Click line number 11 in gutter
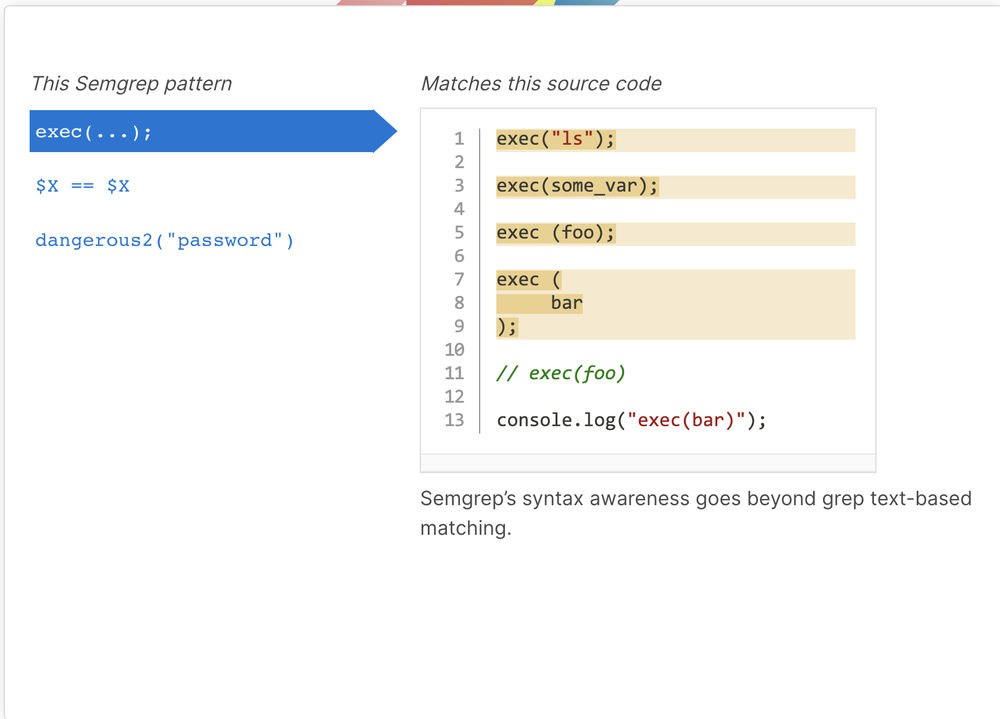 (454, 373)
